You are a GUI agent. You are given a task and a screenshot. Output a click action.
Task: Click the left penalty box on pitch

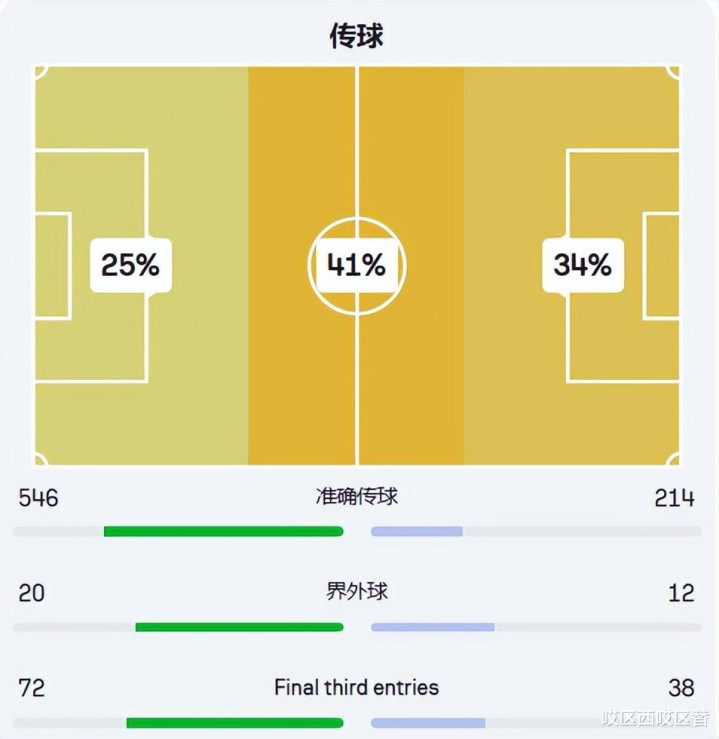[x=91, y=266]
